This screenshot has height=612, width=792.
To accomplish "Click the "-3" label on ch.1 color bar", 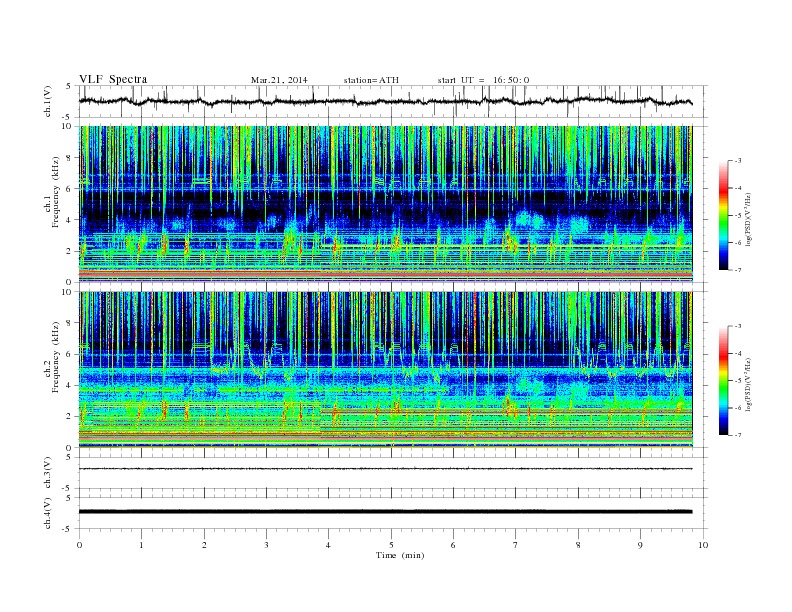I will (738, 161).
